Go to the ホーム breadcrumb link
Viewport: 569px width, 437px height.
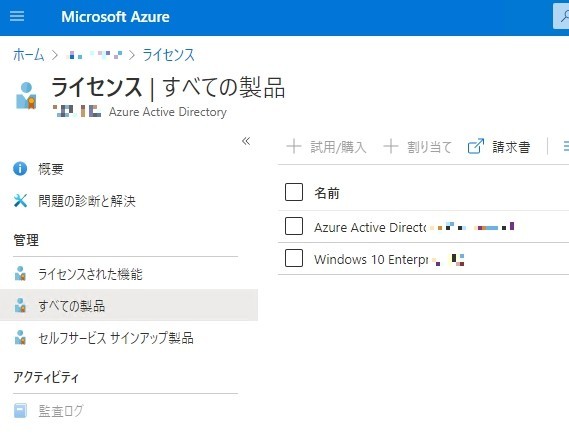tap(28, 55)
